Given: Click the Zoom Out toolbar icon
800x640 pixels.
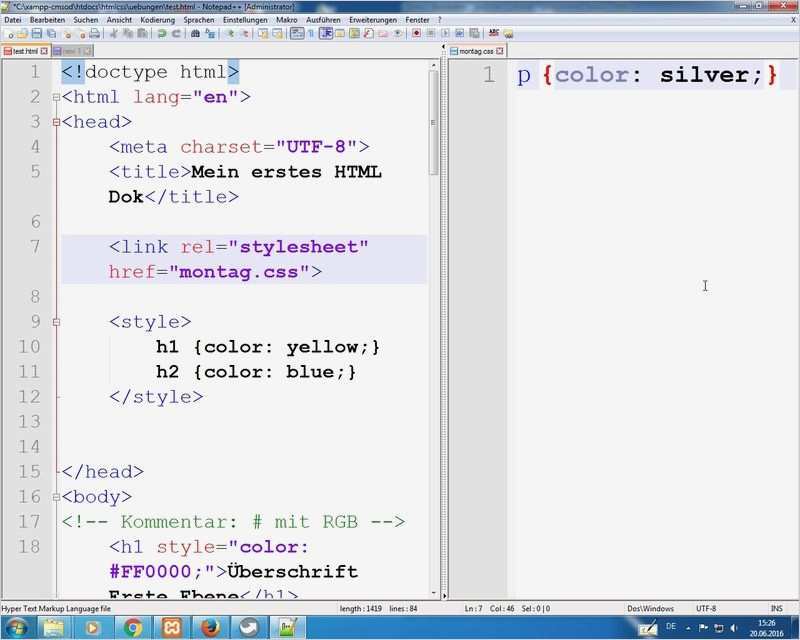Looking at the screenshot, I should coord(244,34).
